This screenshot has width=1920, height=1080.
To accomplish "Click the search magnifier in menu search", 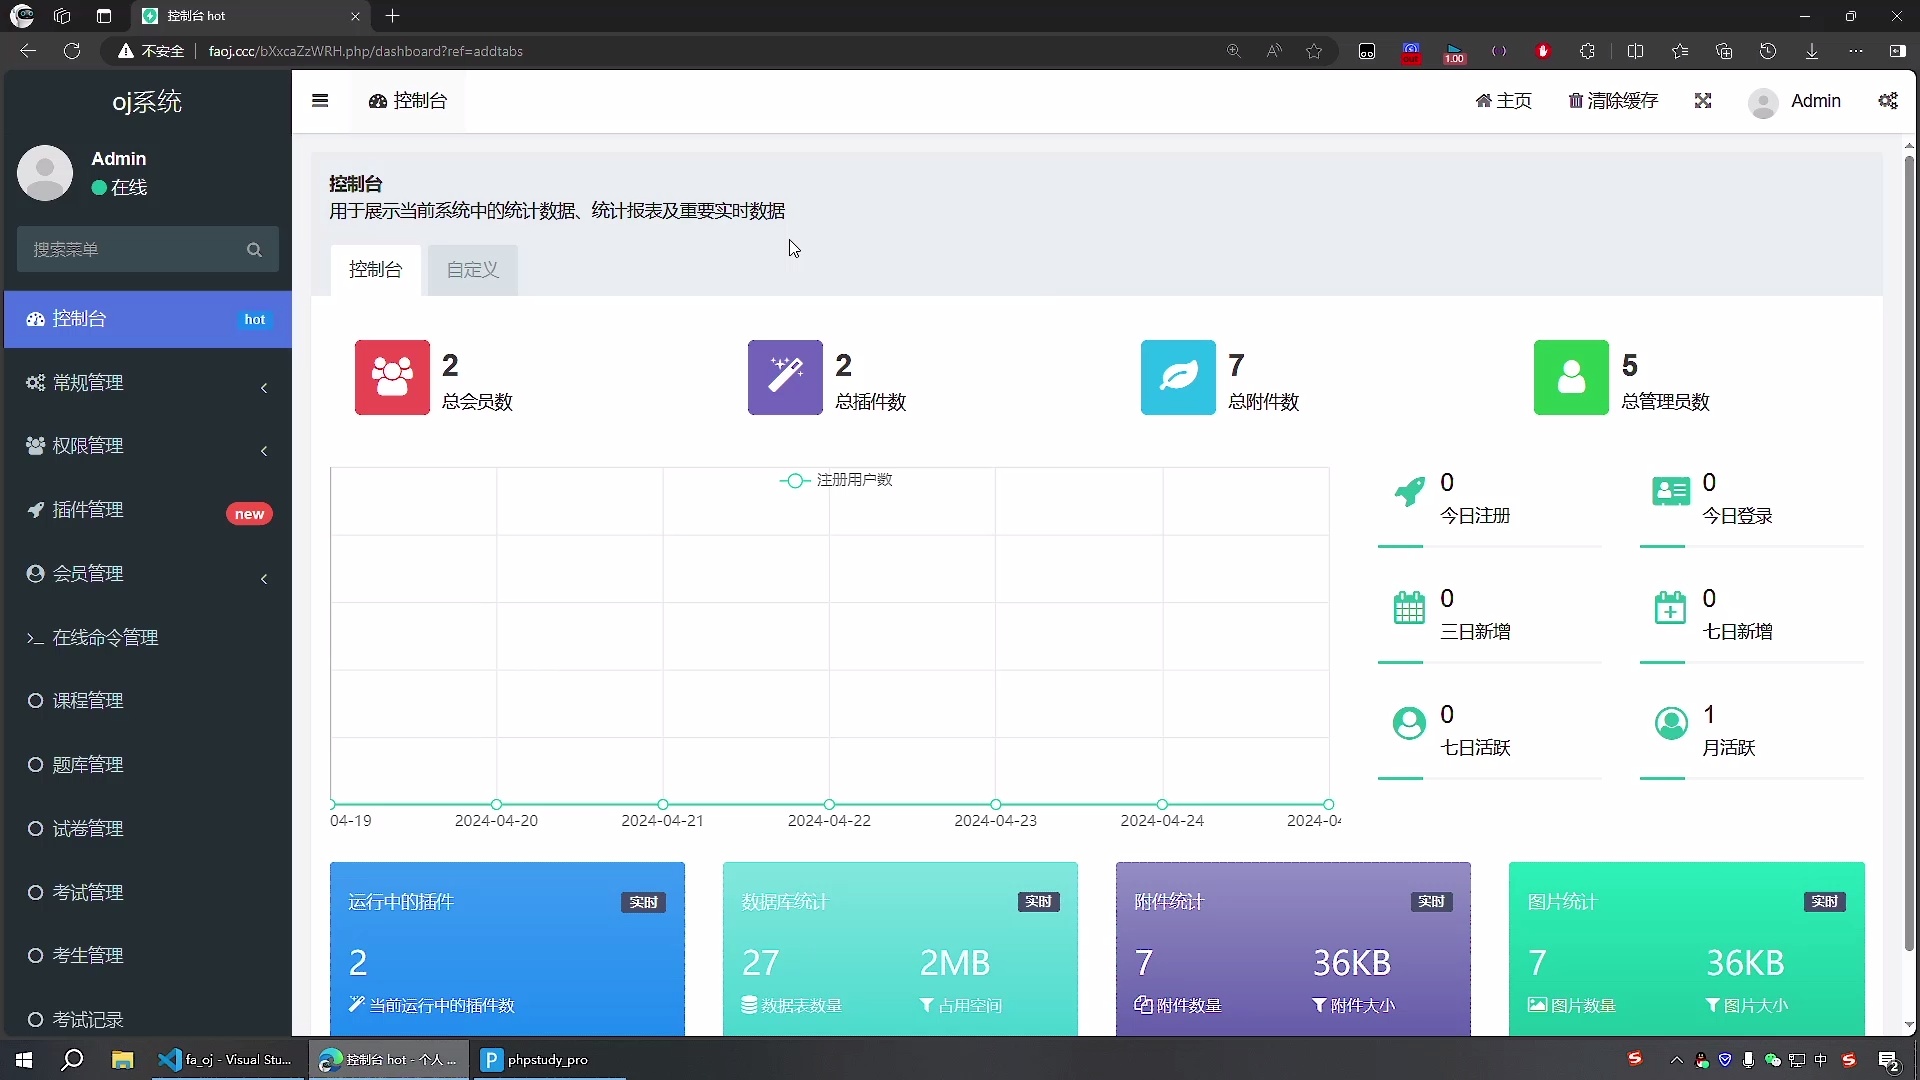I will 254,250.
